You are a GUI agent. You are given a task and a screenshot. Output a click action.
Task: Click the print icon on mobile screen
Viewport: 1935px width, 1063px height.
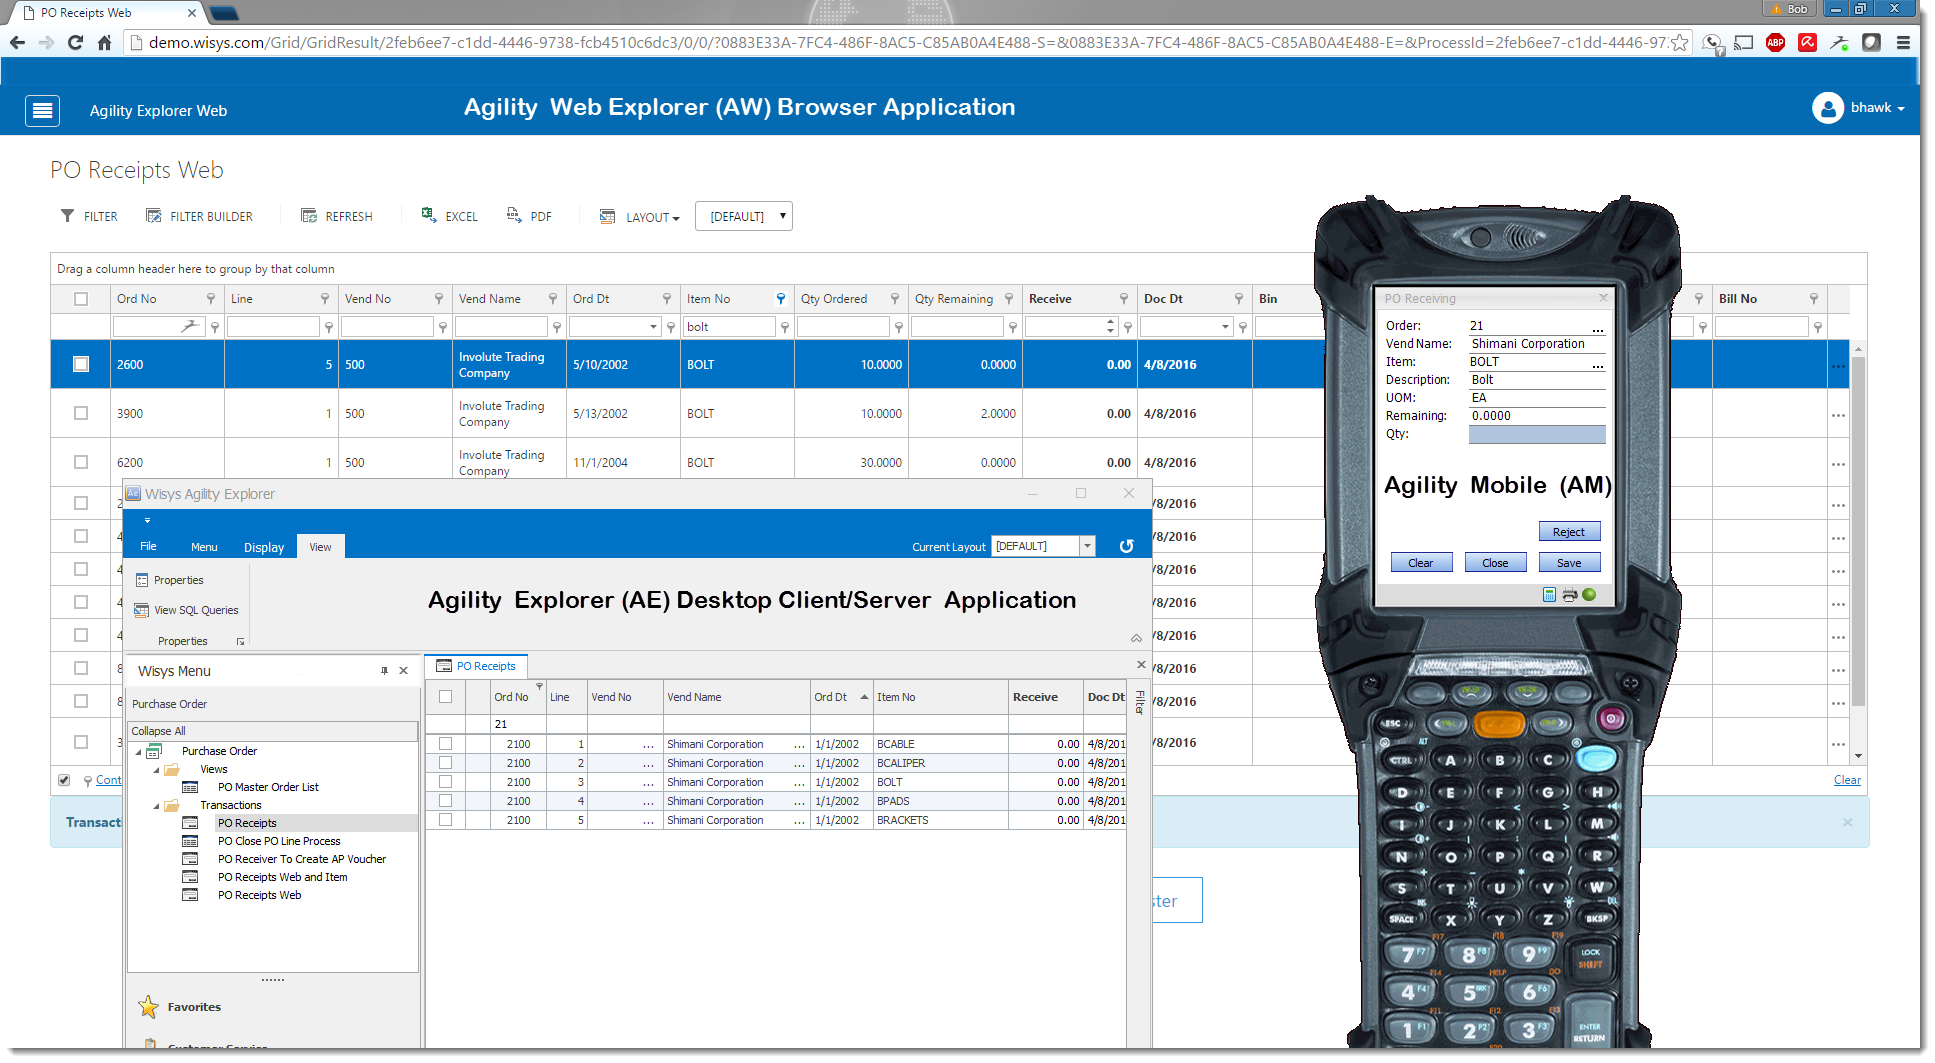tap(1569, 595)
